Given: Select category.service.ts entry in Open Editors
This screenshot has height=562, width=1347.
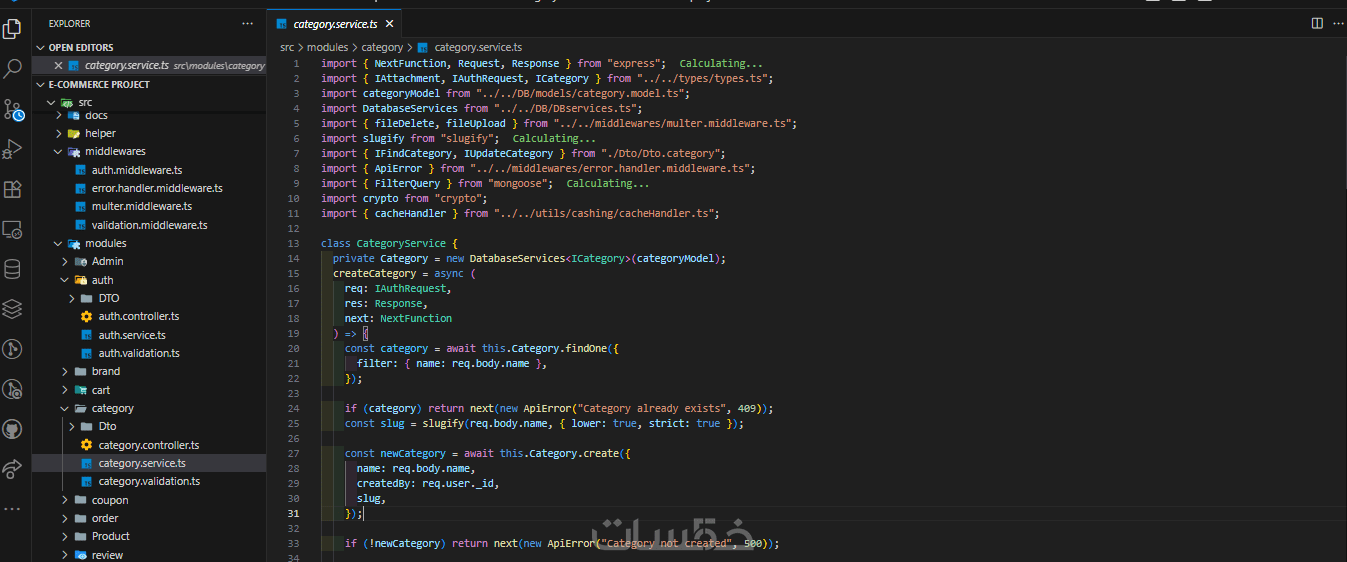Looking at the screenshot, I should click(x=149, y=65).
